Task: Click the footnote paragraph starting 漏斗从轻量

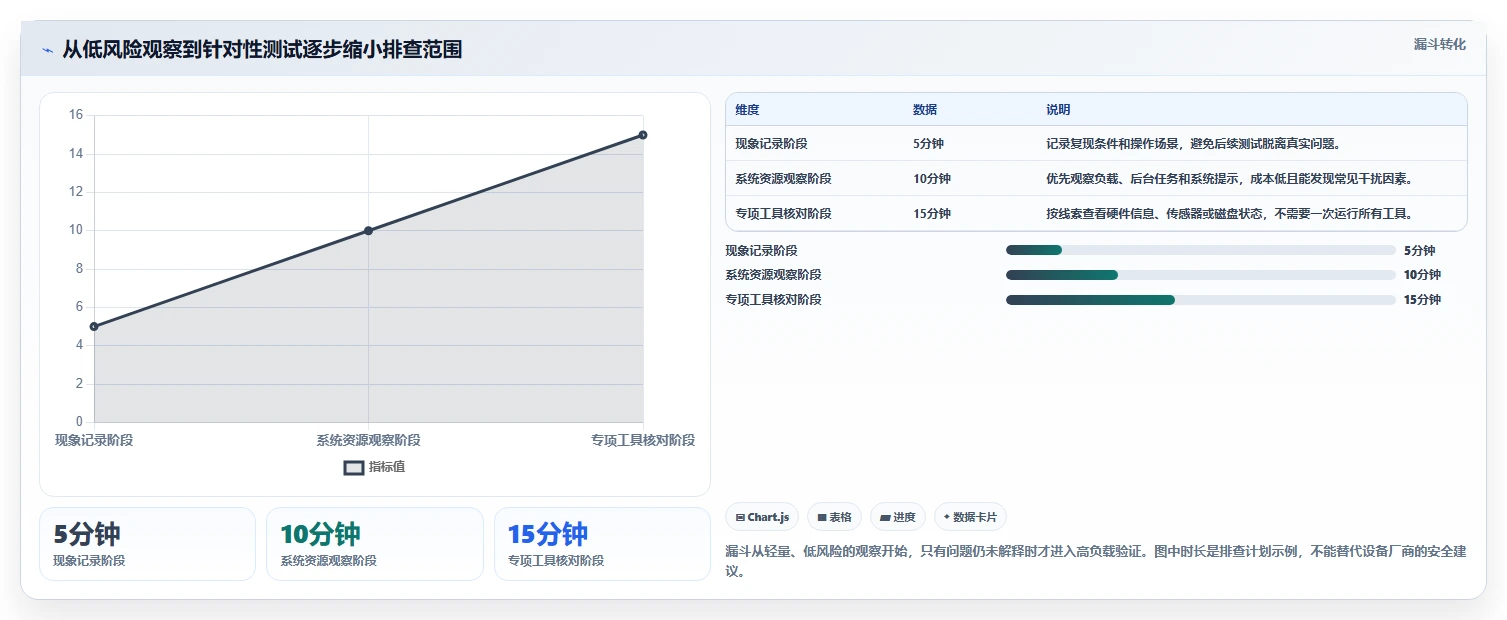Action: click(1096, 562)
